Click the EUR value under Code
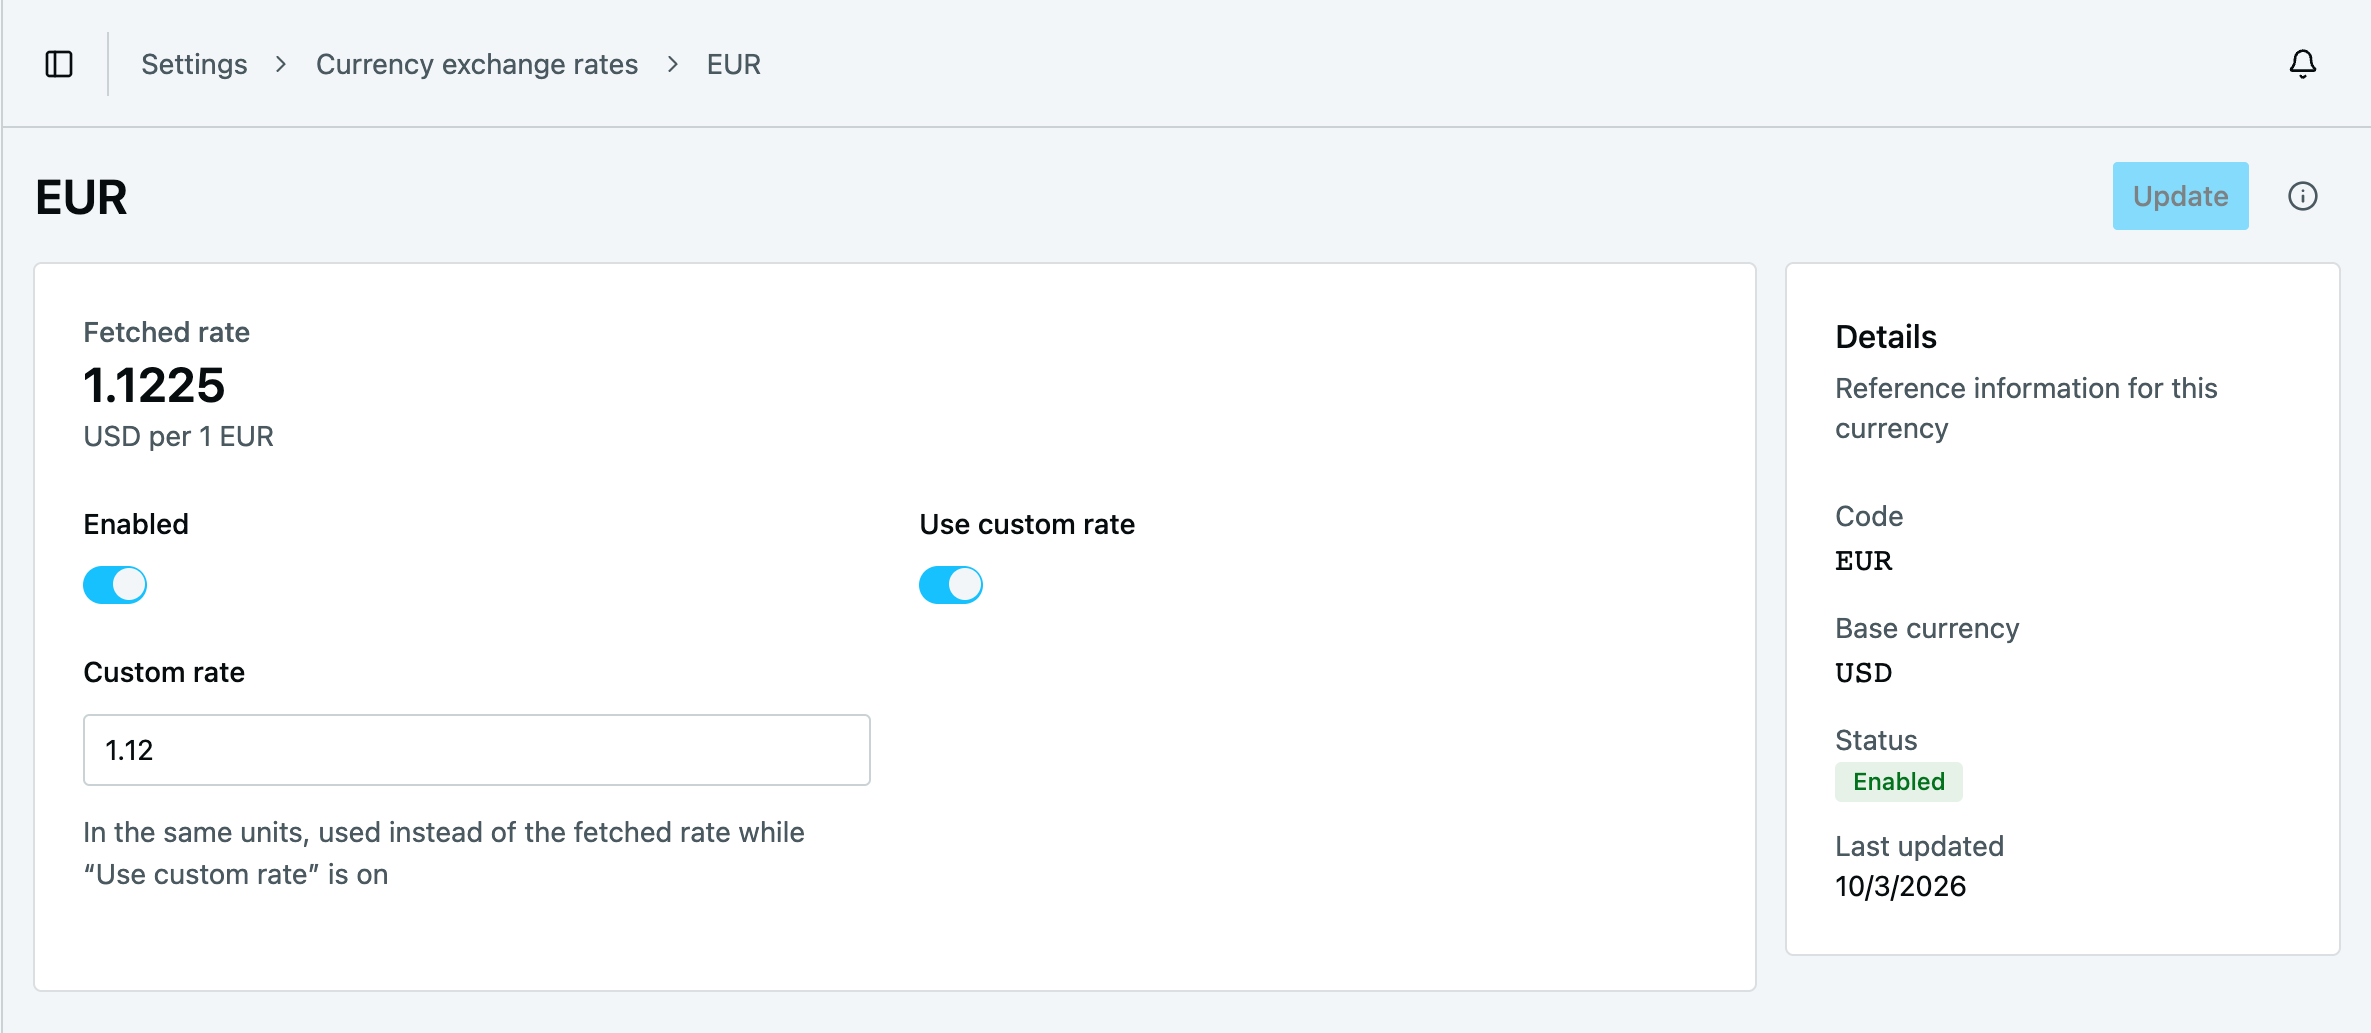Screen dimensions: 2371x1033 [x=1864, y=561]
